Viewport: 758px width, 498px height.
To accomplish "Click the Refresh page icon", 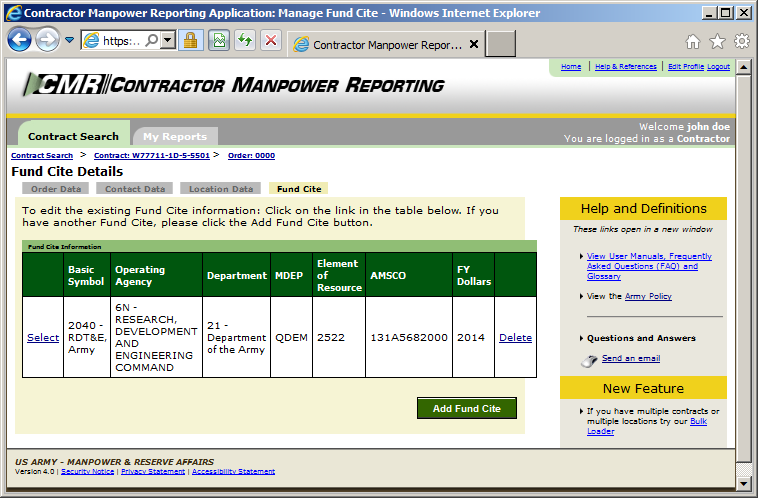I will (x=244, y=41).
